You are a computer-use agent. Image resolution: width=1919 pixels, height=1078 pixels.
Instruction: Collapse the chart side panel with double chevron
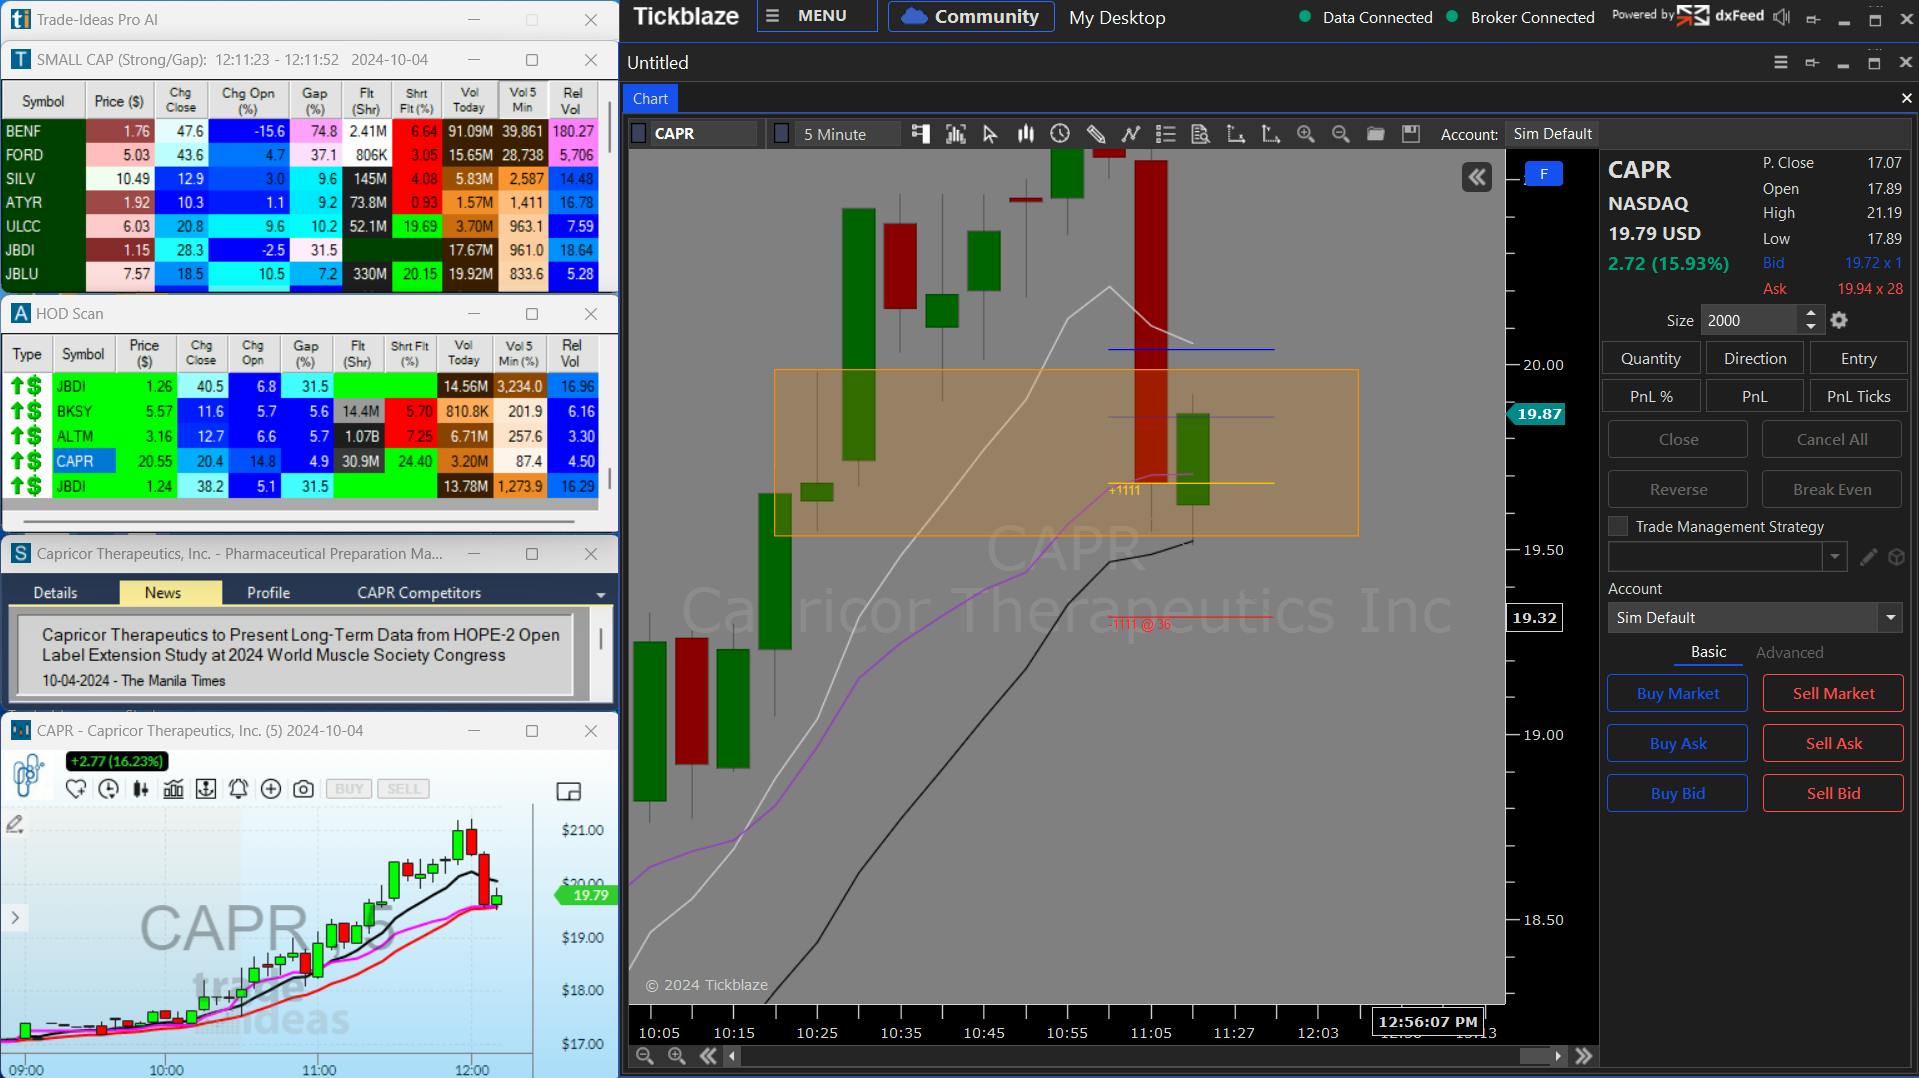(1477, 178)
